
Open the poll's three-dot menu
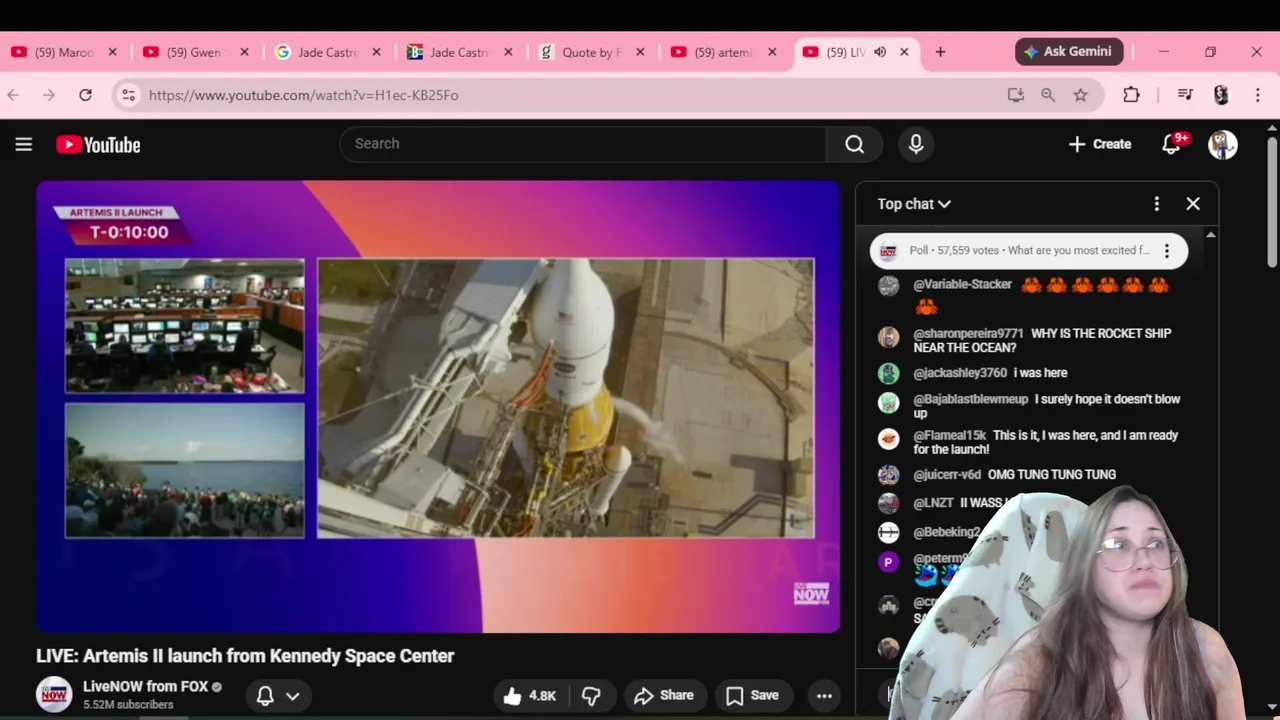[1166, 251]
